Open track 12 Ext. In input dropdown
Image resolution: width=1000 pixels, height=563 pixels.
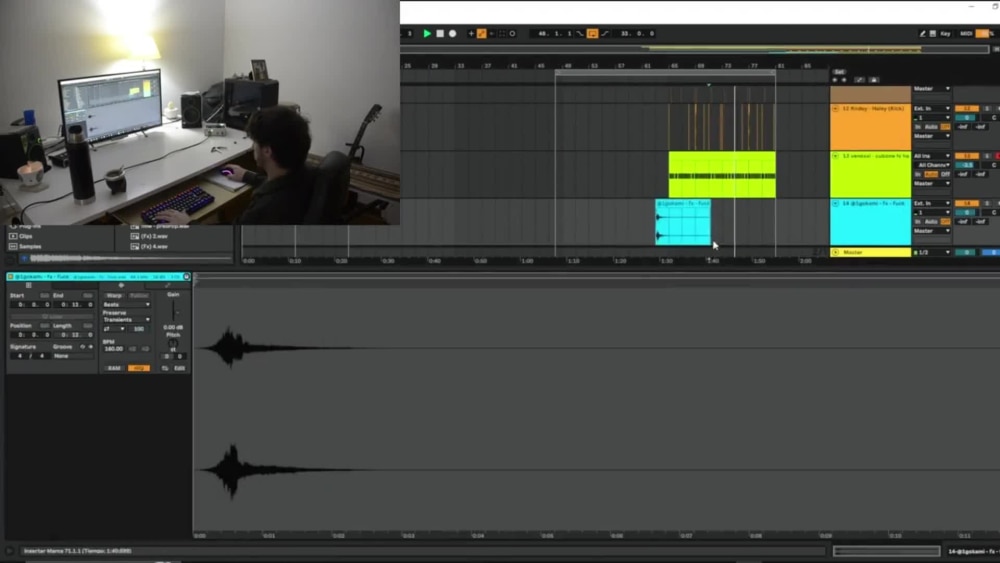932,109
